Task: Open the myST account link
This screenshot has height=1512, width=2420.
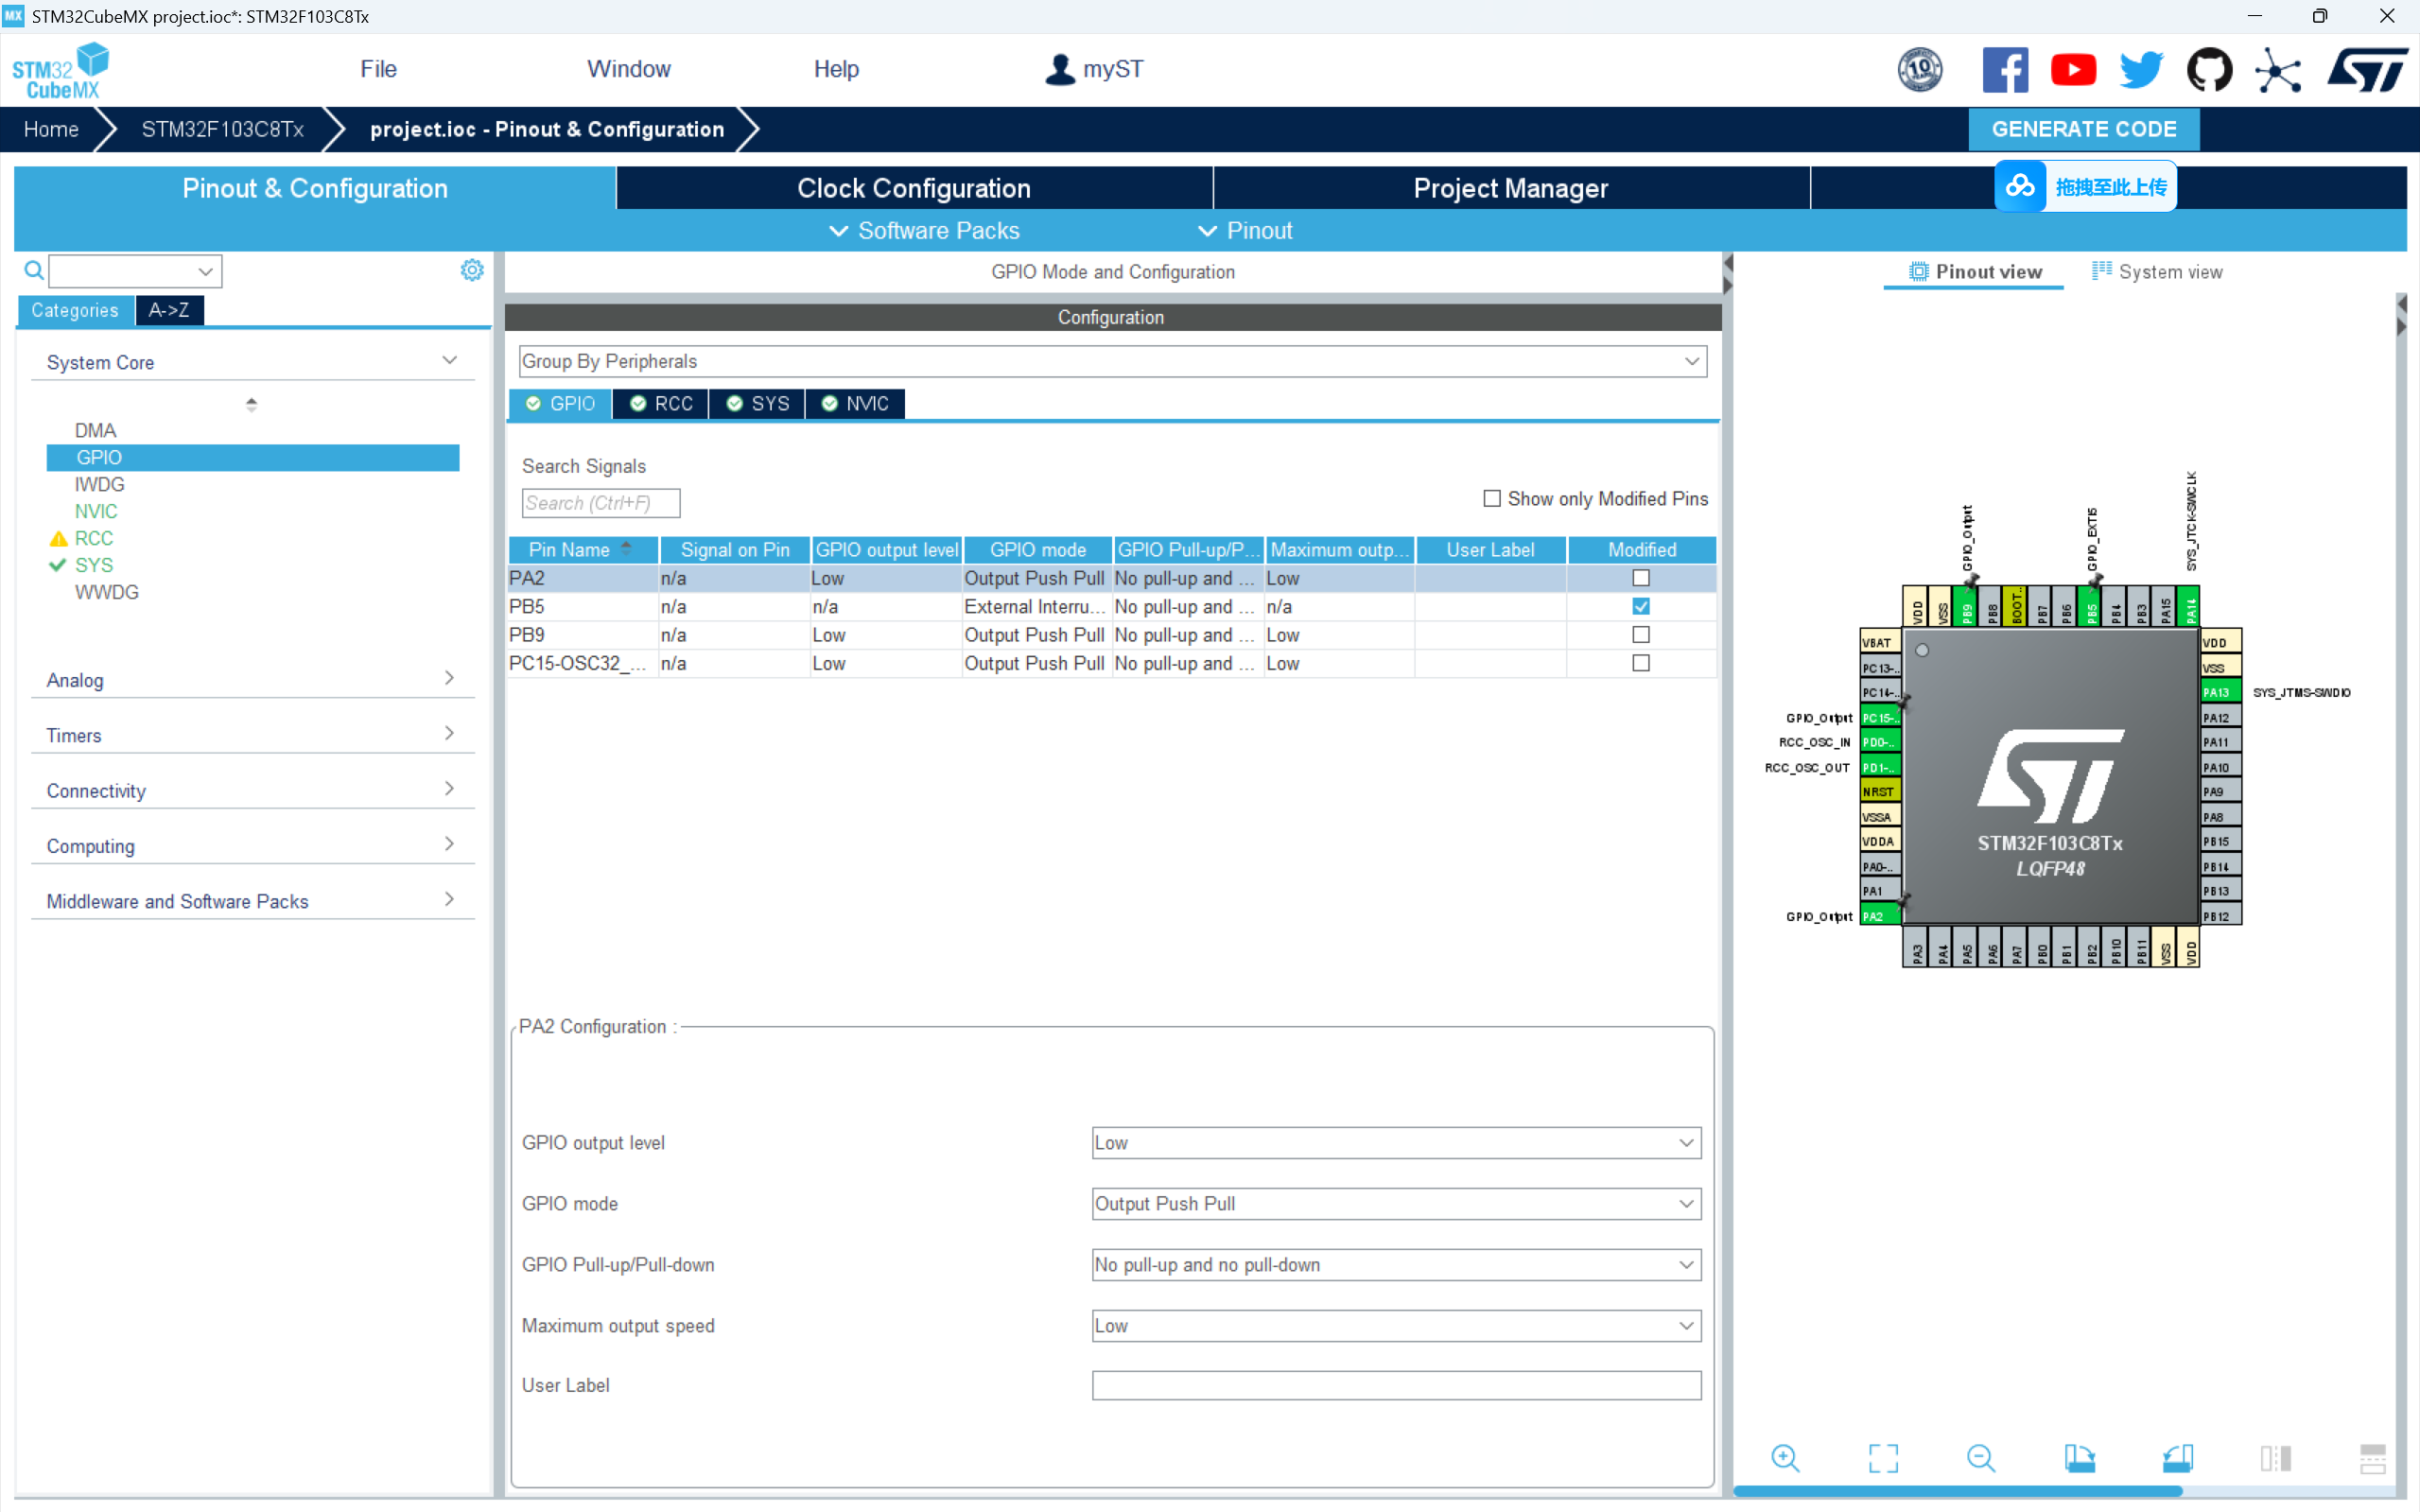Action: coord(1094,69)
